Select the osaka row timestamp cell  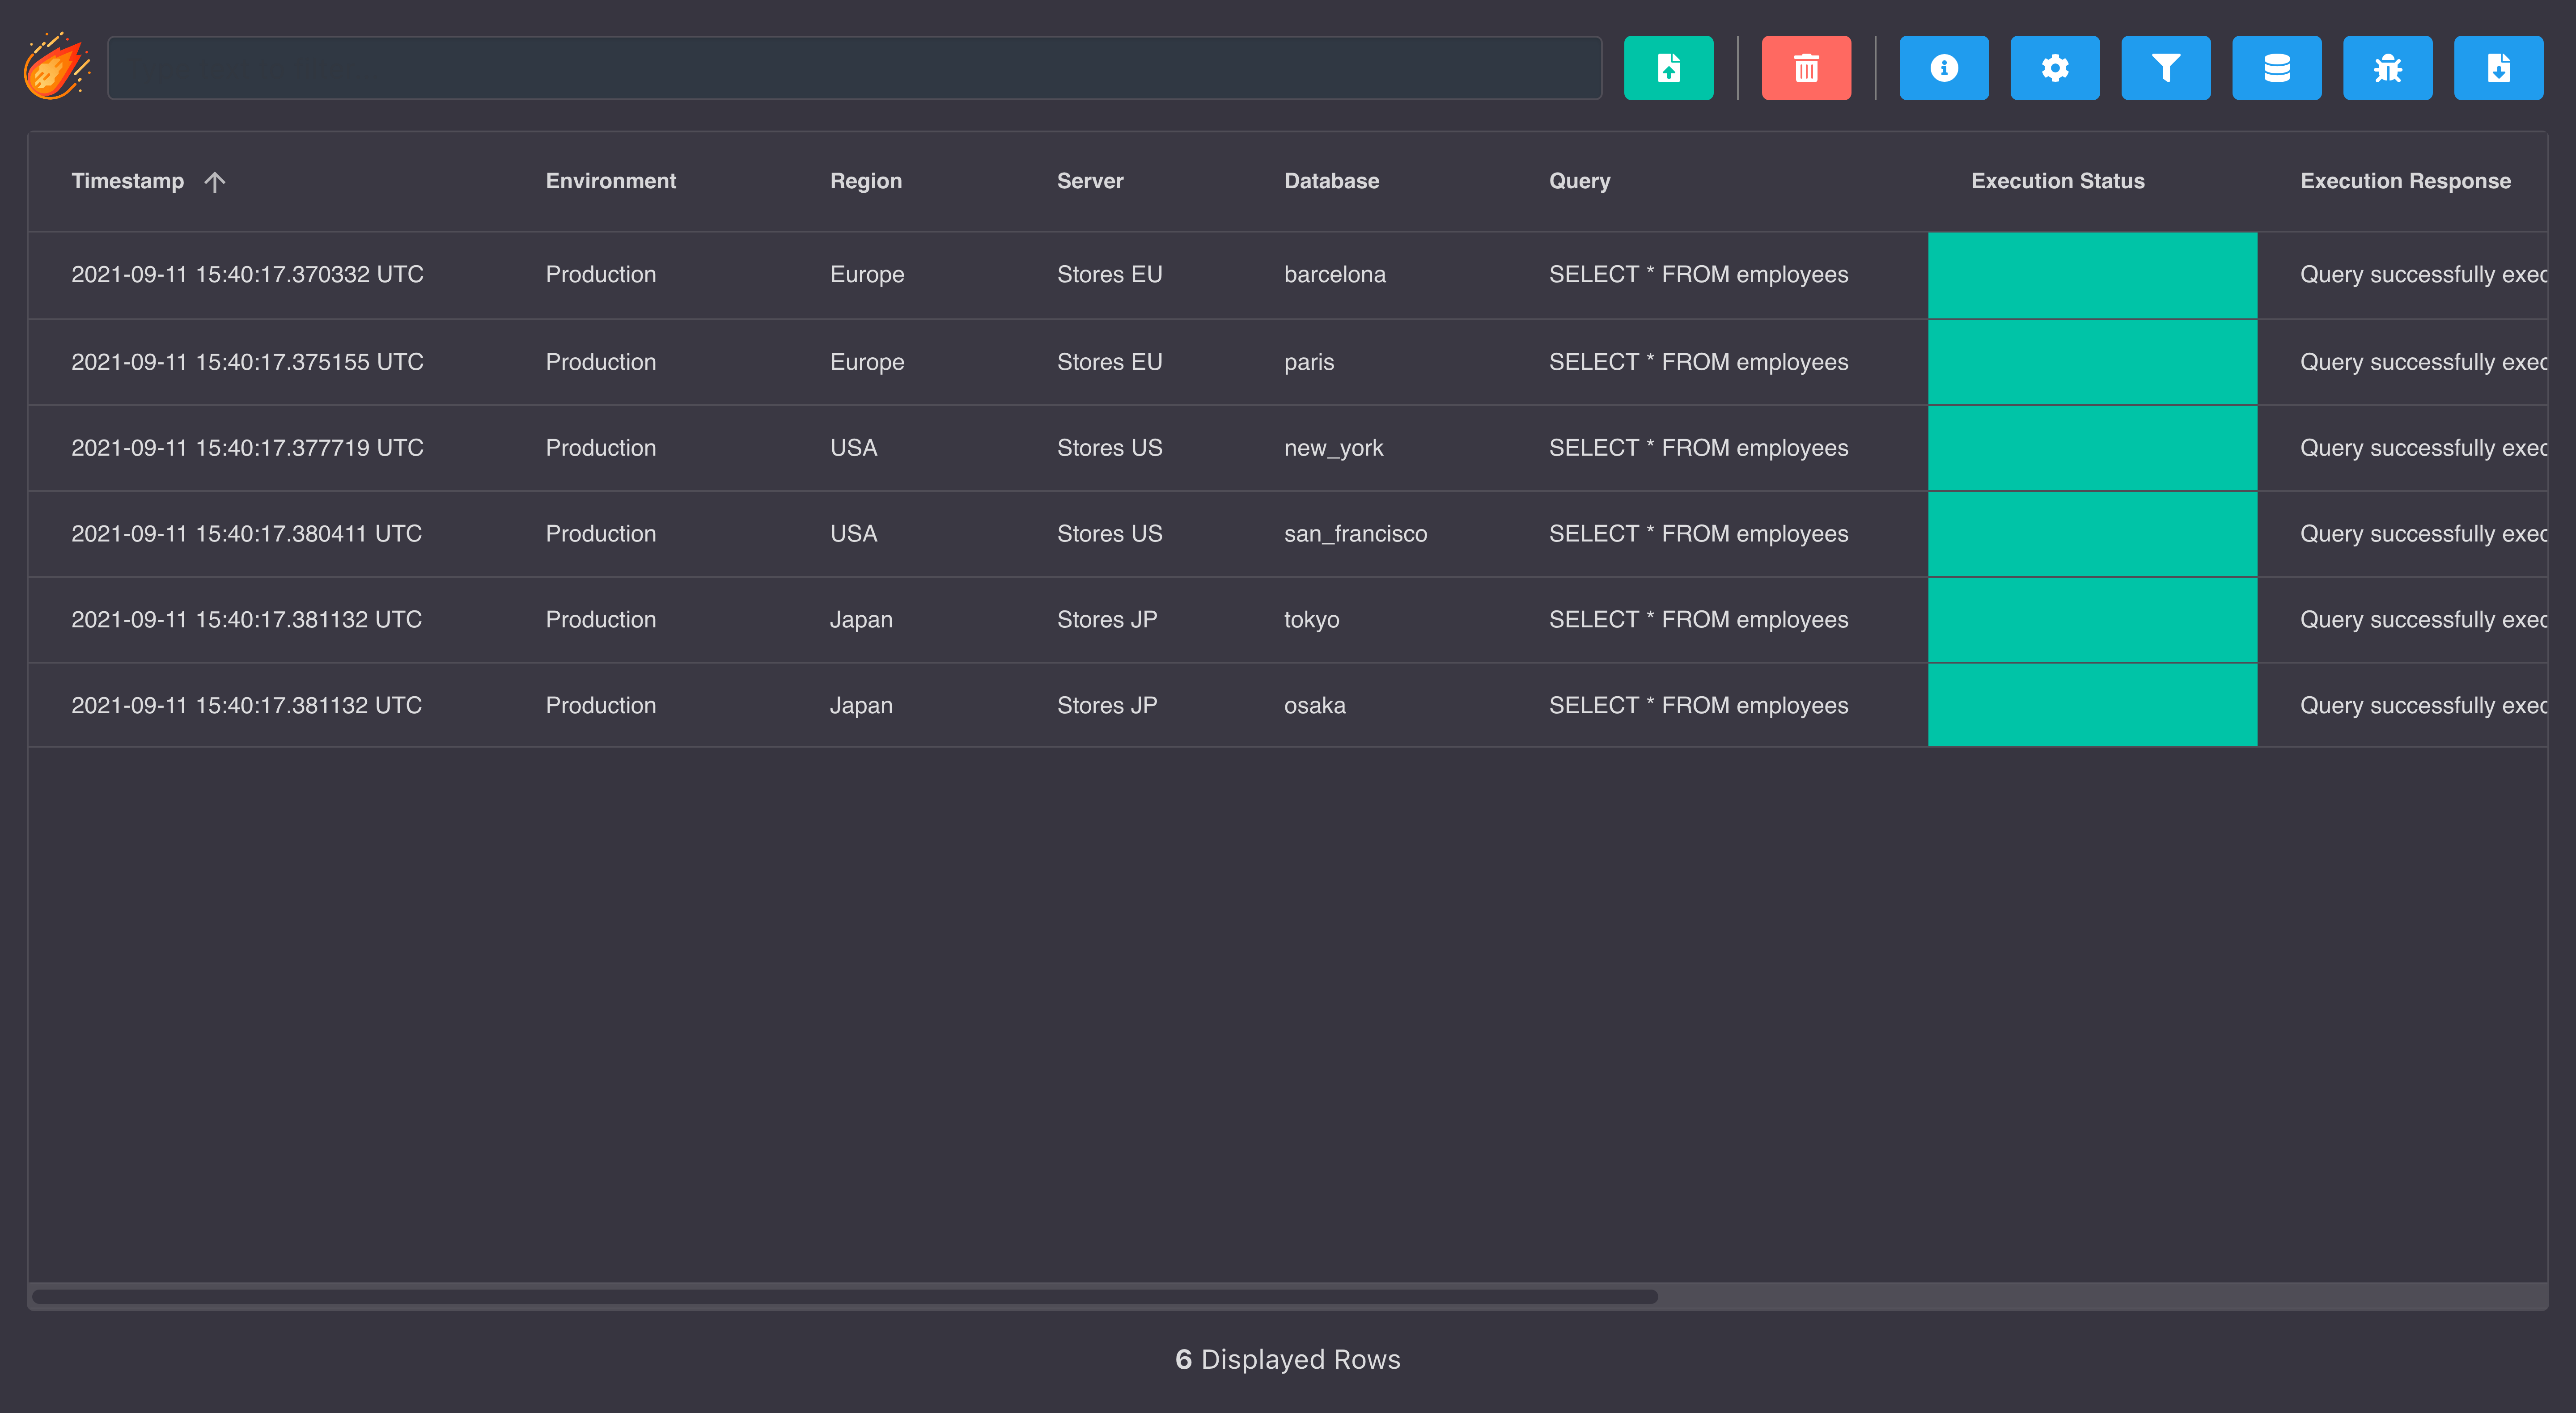point(246,706)
